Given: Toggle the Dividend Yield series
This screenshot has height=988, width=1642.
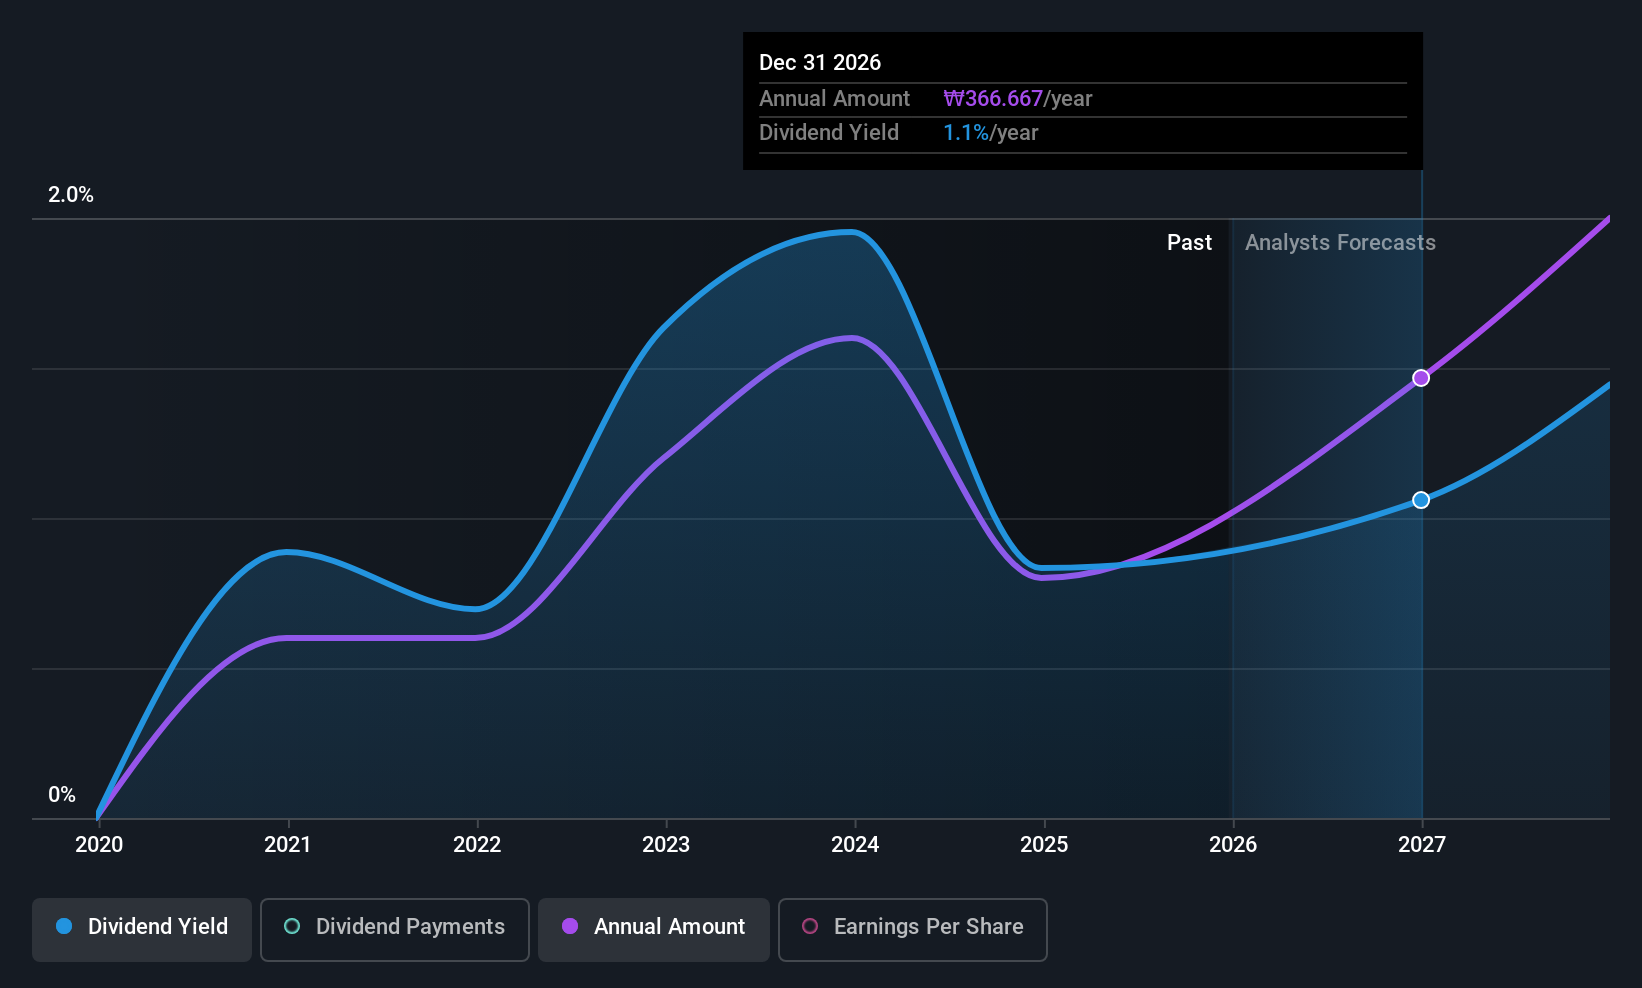Looking at the screenshot, I should (x=142, y=930).
